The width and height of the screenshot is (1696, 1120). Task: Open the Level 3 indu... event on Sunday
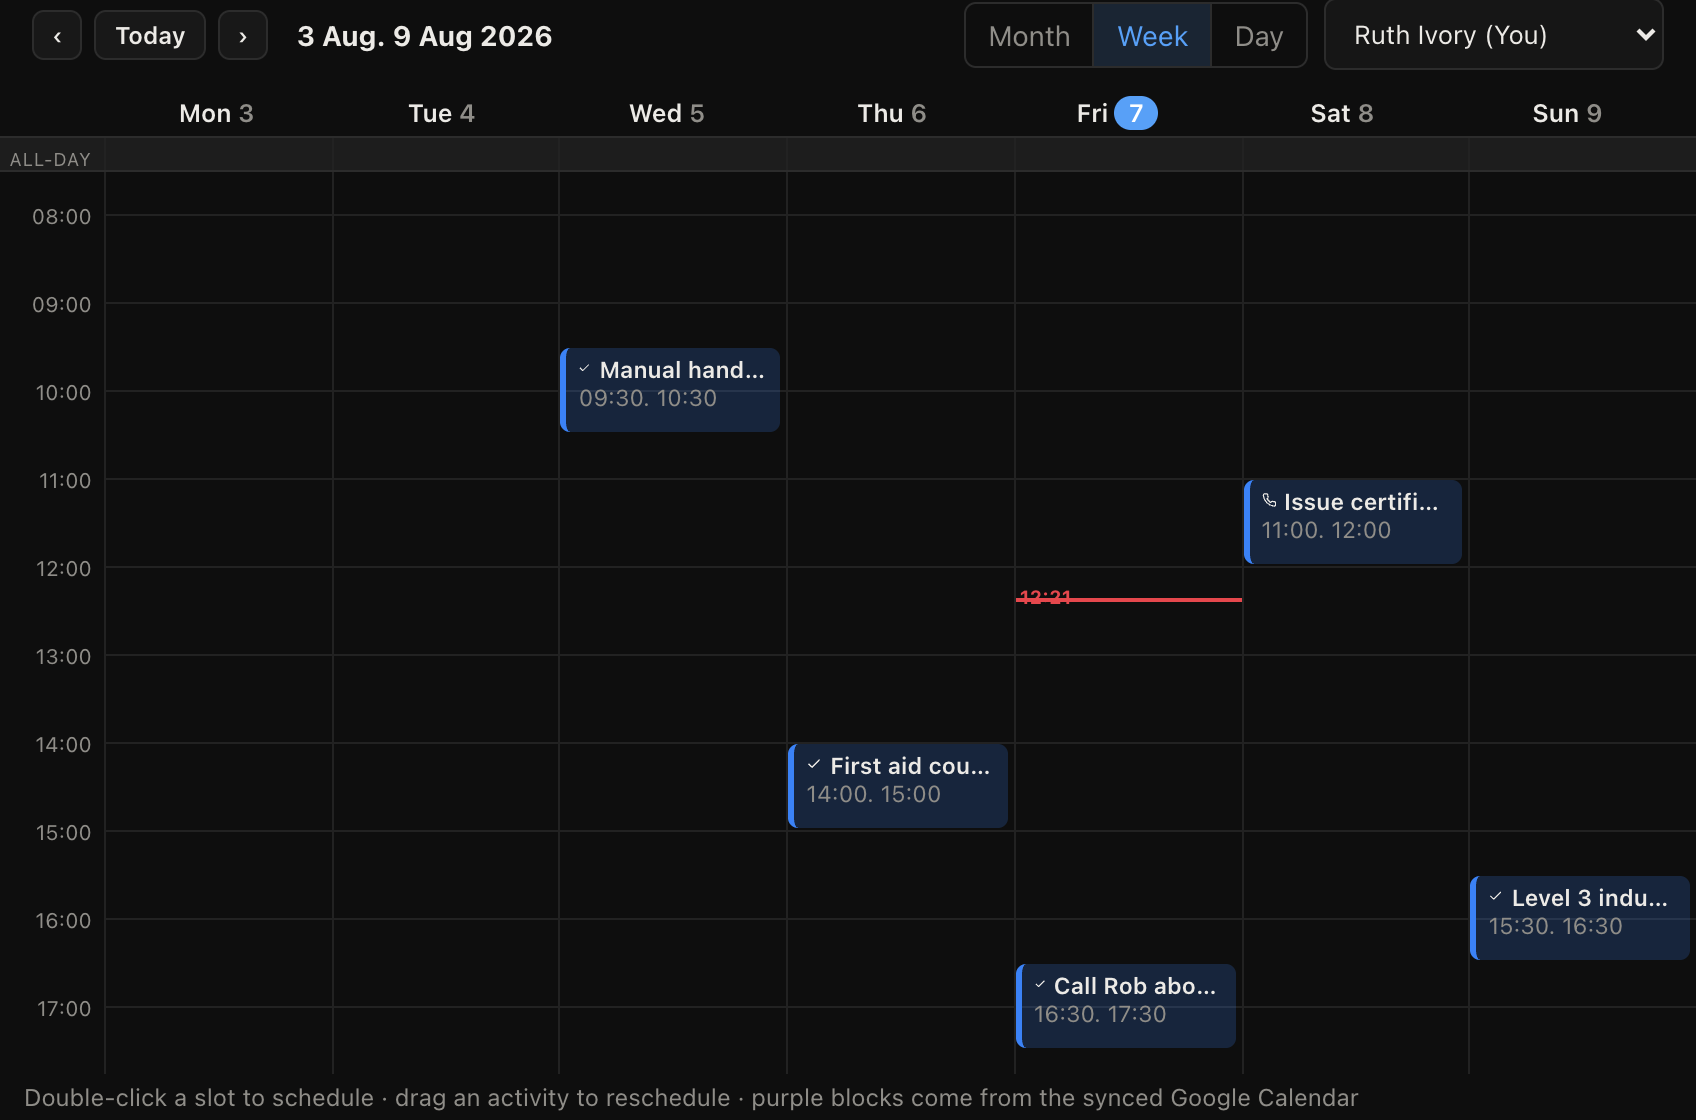1580,918
